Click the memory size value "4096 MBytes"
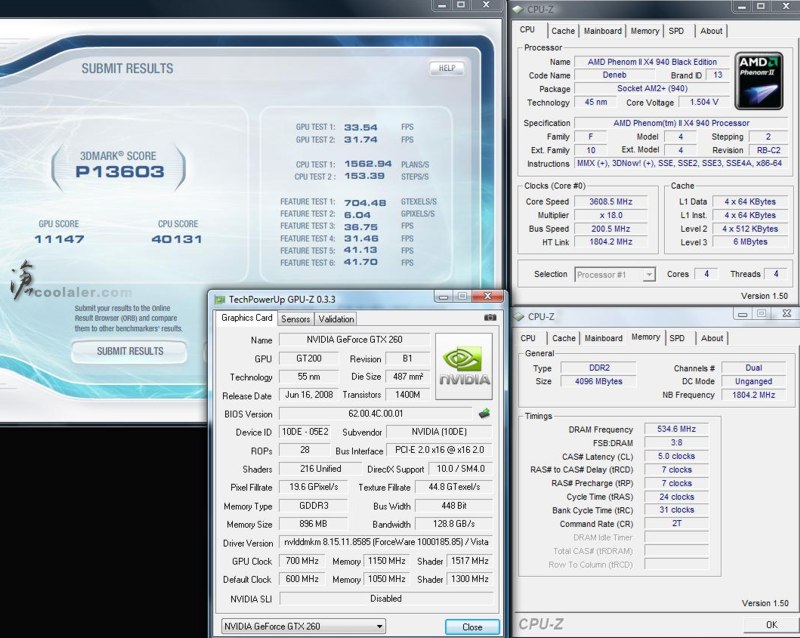Viewport: 800px width, 638px height. click(x=599, y=381)
